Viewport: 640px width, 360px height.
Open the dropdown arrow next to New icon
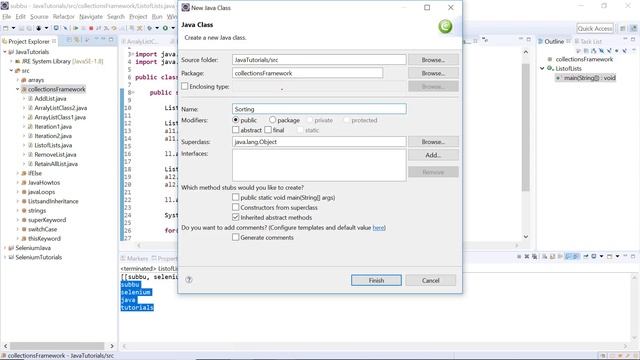coord(13,28)
